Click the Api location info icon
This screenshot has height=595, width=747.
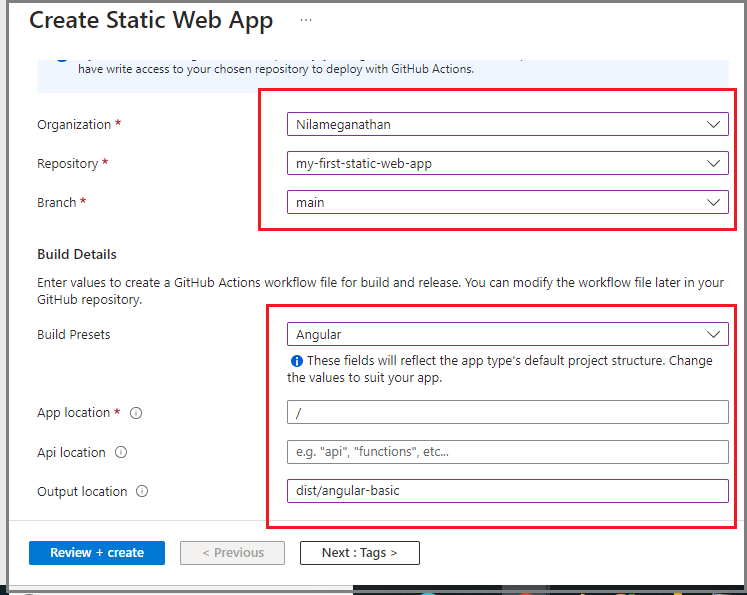click(121, 452)
